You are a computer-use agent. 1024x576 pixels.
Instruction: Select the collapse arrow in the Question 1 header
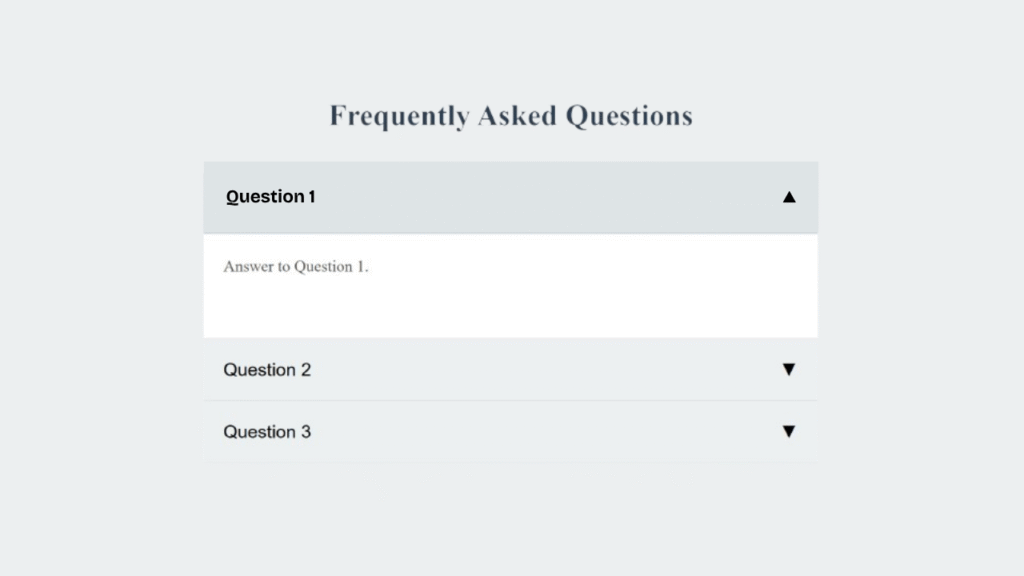point(789,197)
